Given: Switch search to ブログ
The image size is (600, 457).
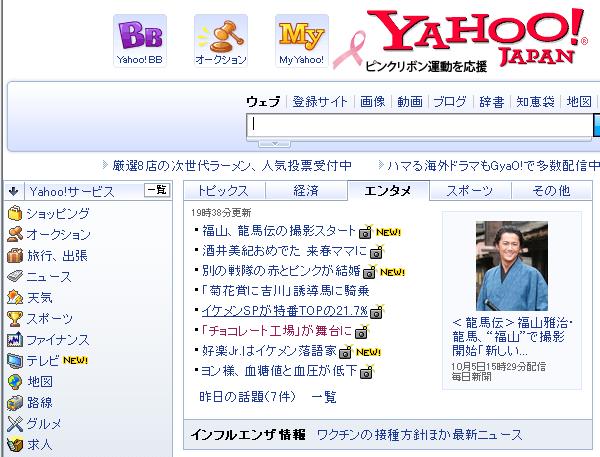Looking at the screenshot, I should tap(450, 101).
